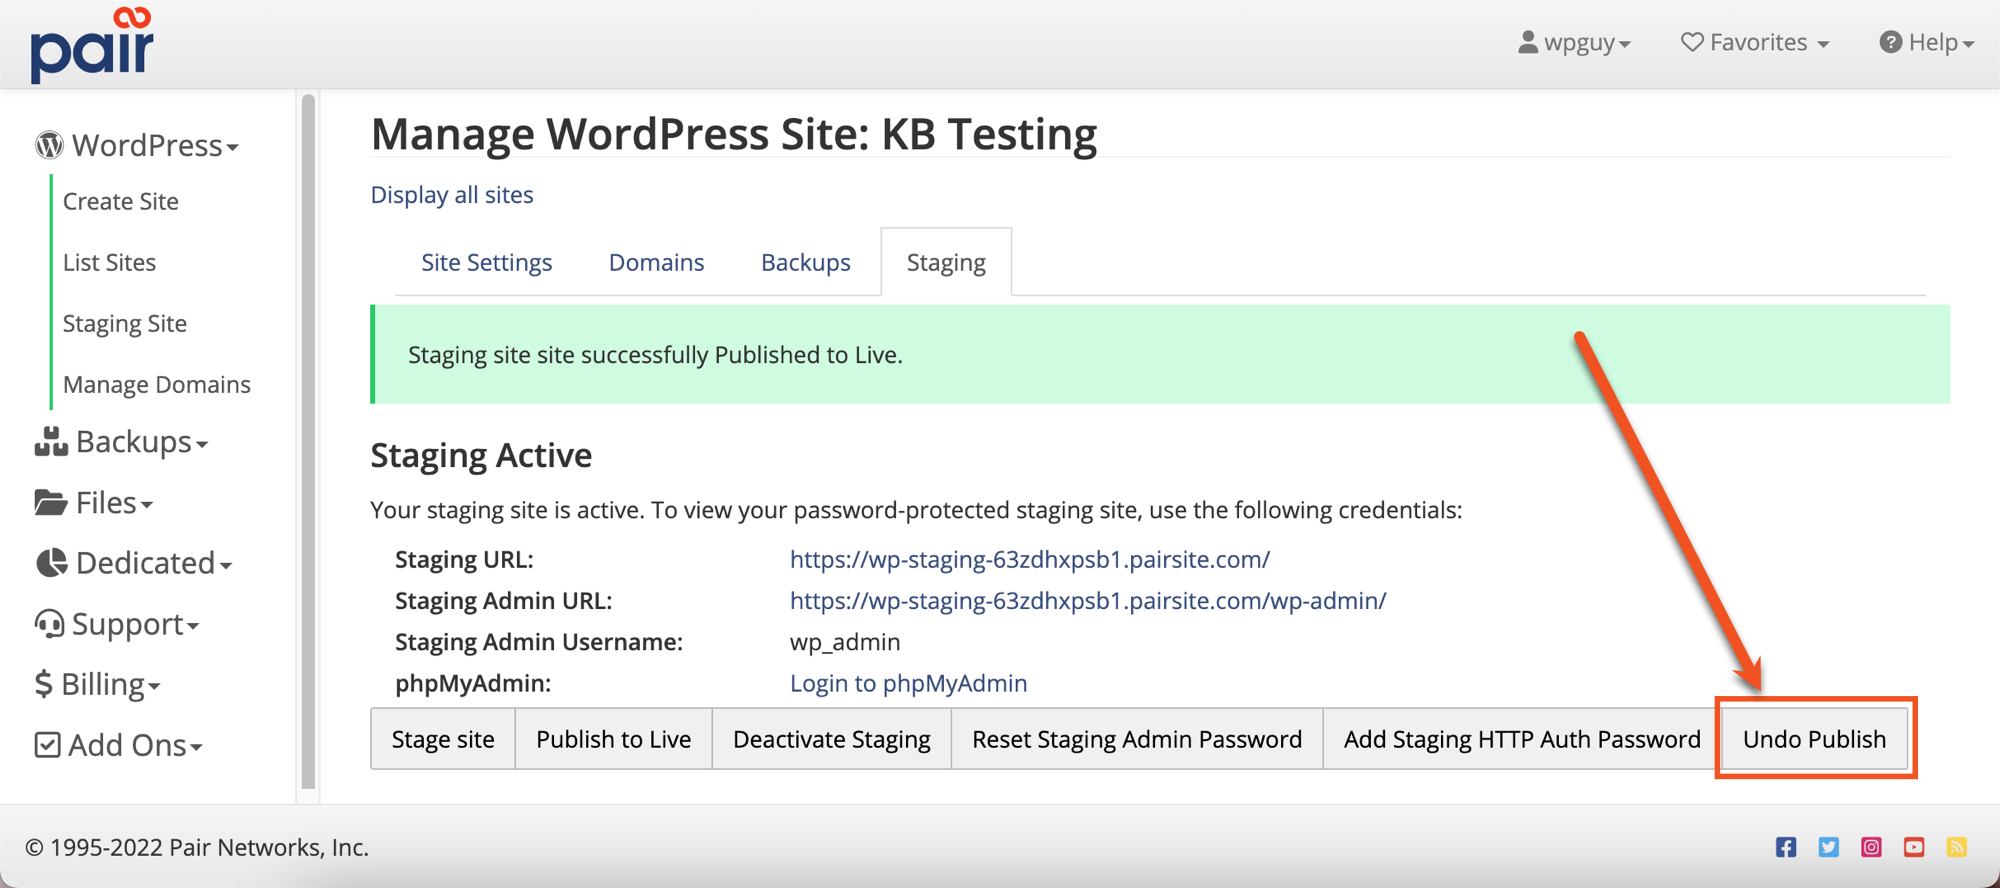Screen dimensions: 2000x888
Task: Click the Staging Active heading
Action: (481, 456)
